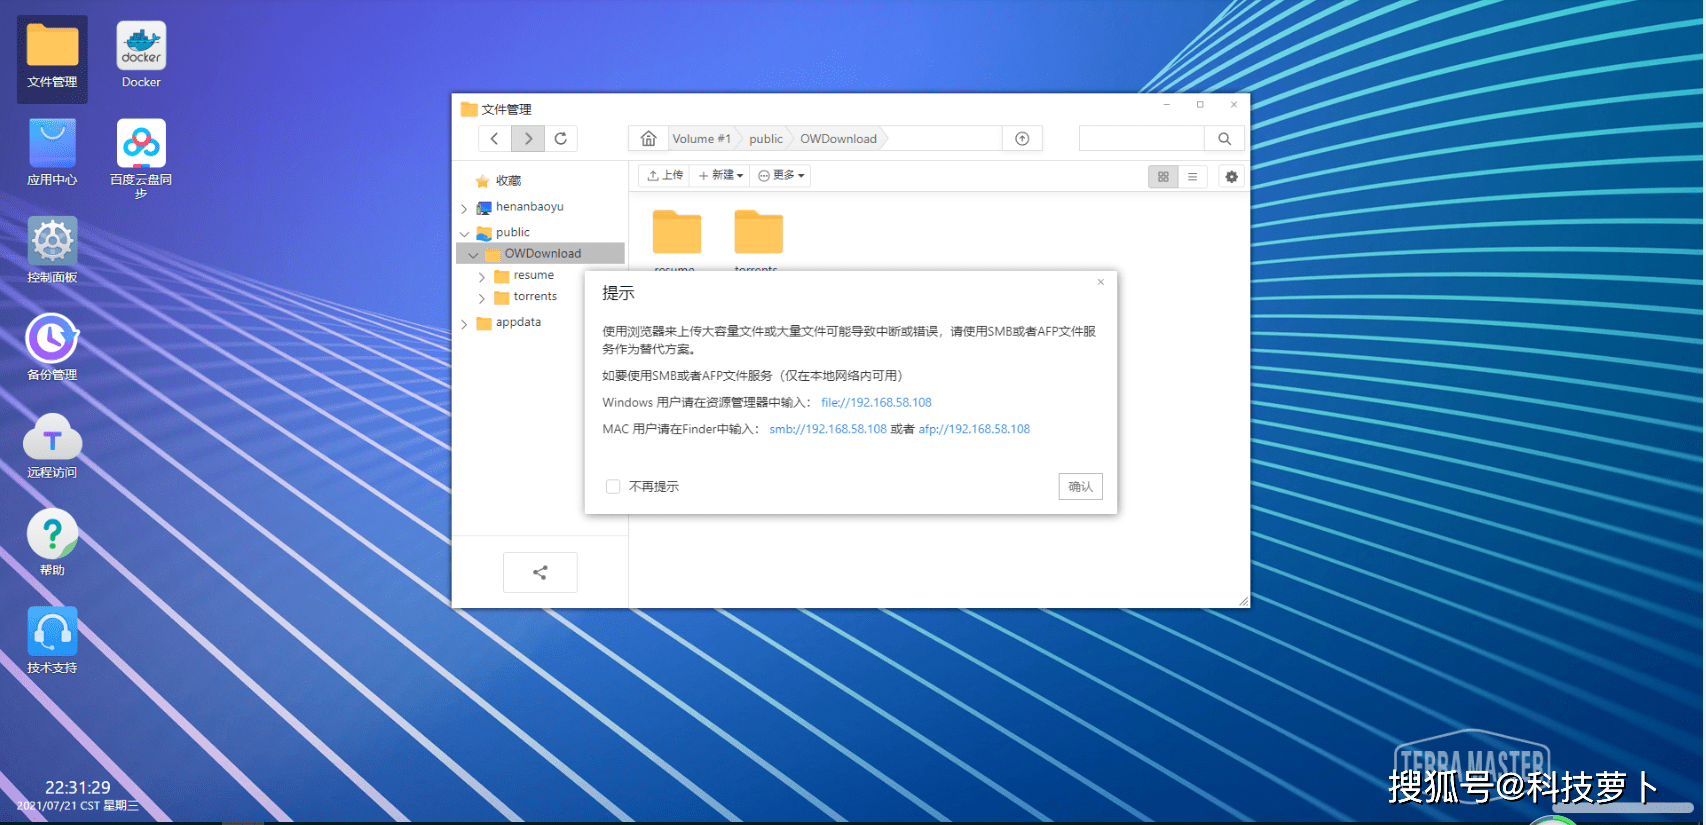
Task: Click the share icon in sidebar
Action: pyautogui.click(x=540, y=573)
